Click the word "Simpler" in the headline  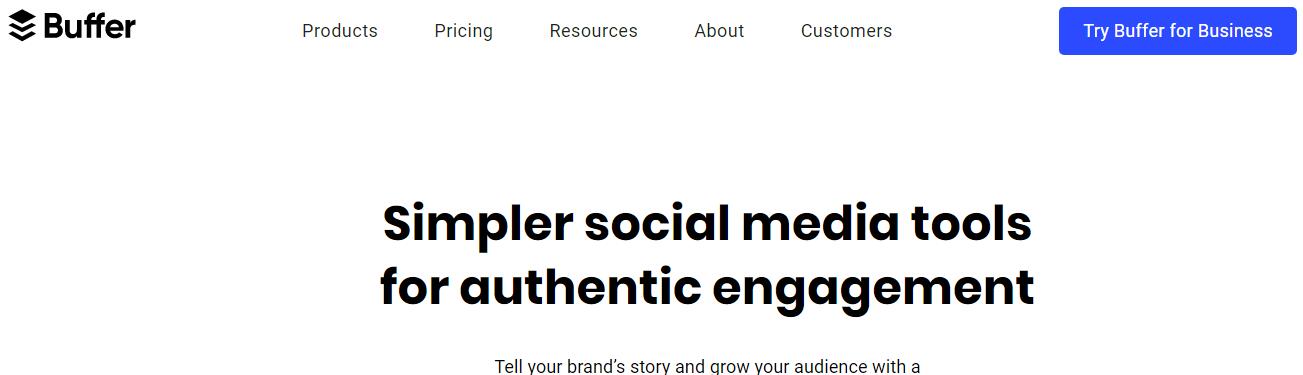pyautogui.click(x=477, y=226)
